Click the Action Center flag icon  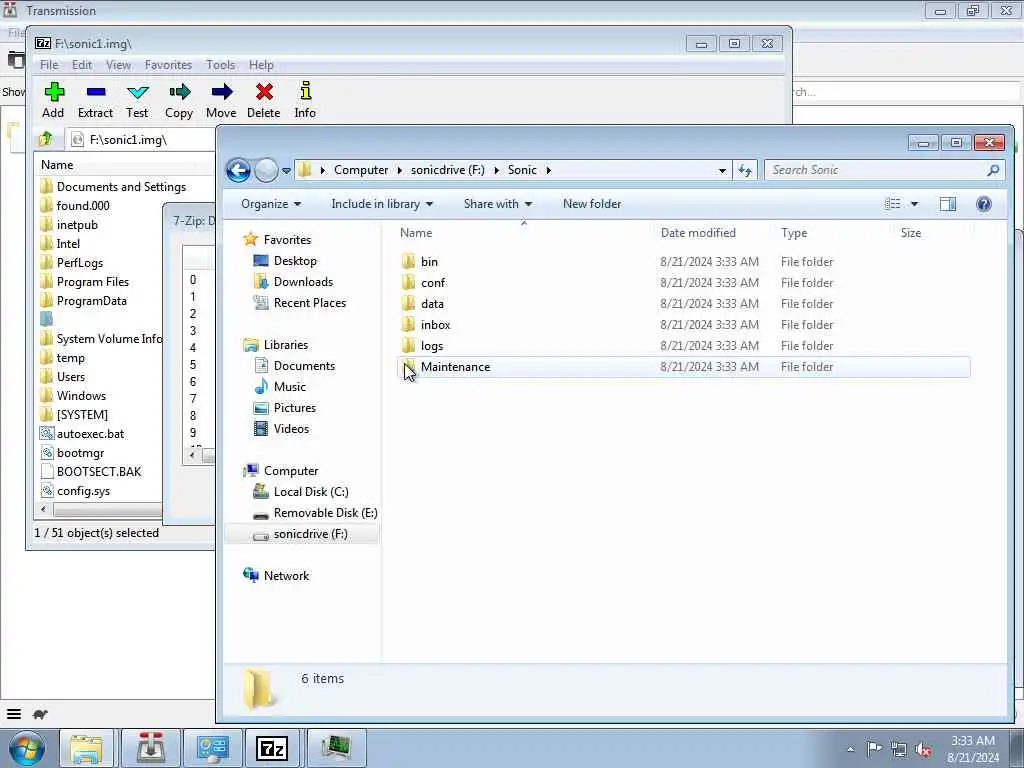874,749
